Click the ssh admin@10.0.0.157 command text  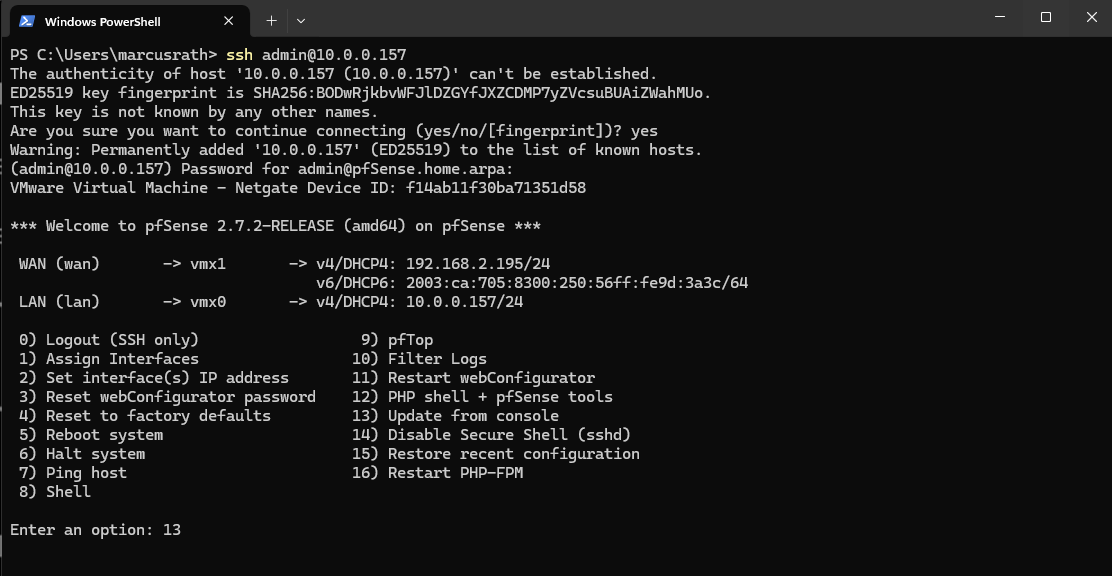[316, 54]
